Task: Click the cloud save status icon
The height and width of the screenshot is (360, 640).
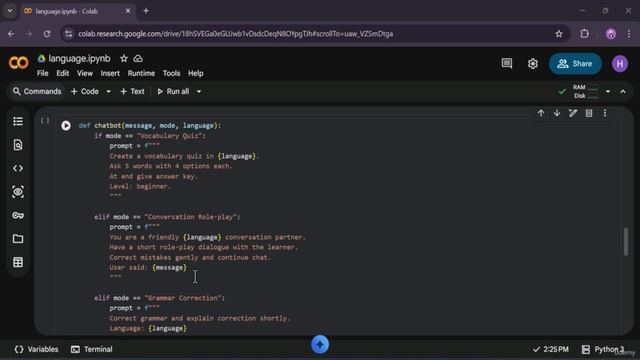Action: click(x=138, y=59)
